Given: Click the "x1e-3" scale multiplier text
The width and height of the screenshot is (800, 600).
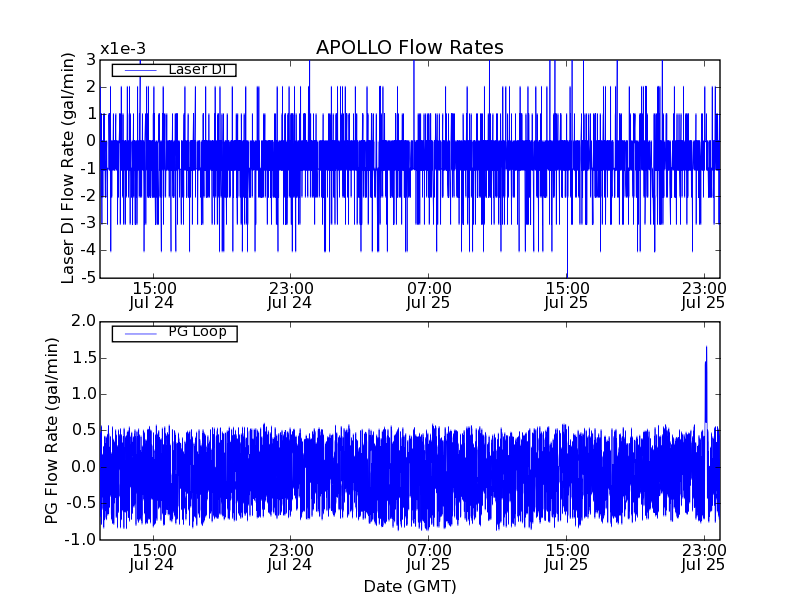Looking at the screenshot, I should pos(121,49).
